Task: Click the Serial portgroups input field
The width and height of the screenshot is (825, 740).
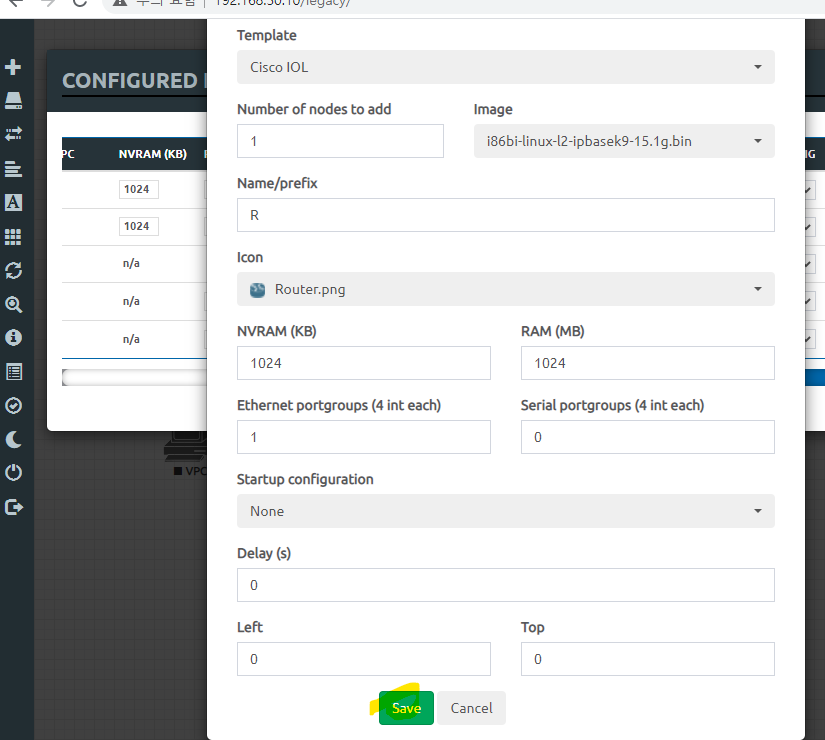Action: [648, 437]
